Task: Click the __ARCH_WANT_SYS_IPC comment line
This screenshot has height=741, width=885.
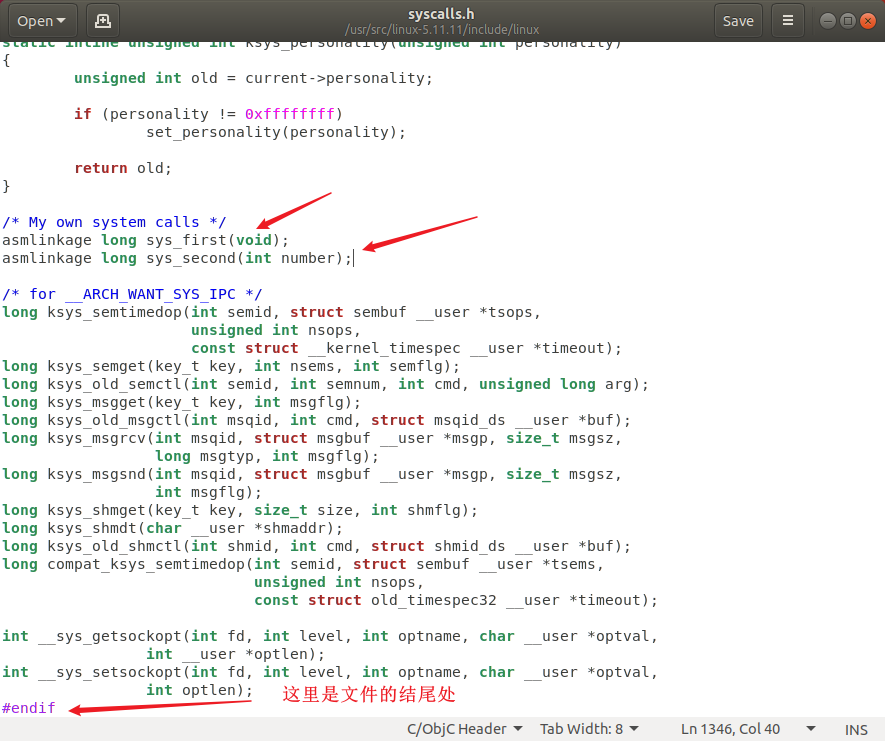Action: pos(132,294)
